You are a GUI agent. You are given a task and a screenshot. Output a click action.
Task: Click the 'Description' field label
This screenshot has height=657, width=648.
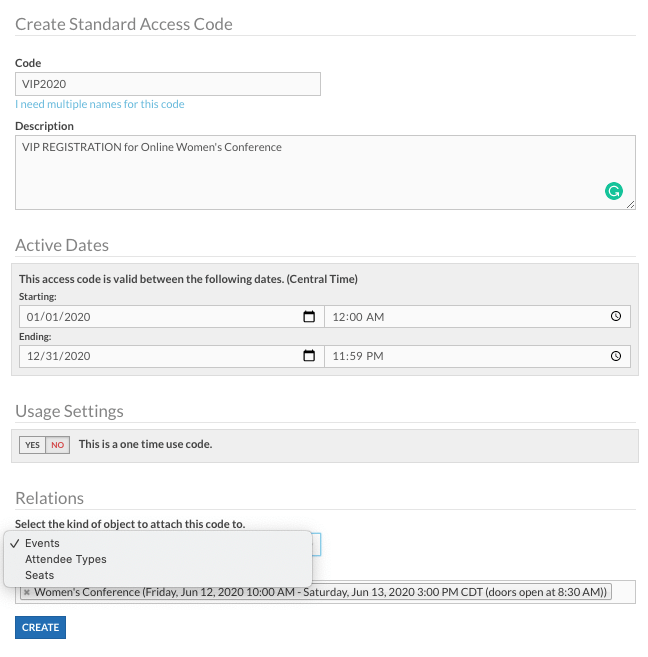tap(44, 126)
